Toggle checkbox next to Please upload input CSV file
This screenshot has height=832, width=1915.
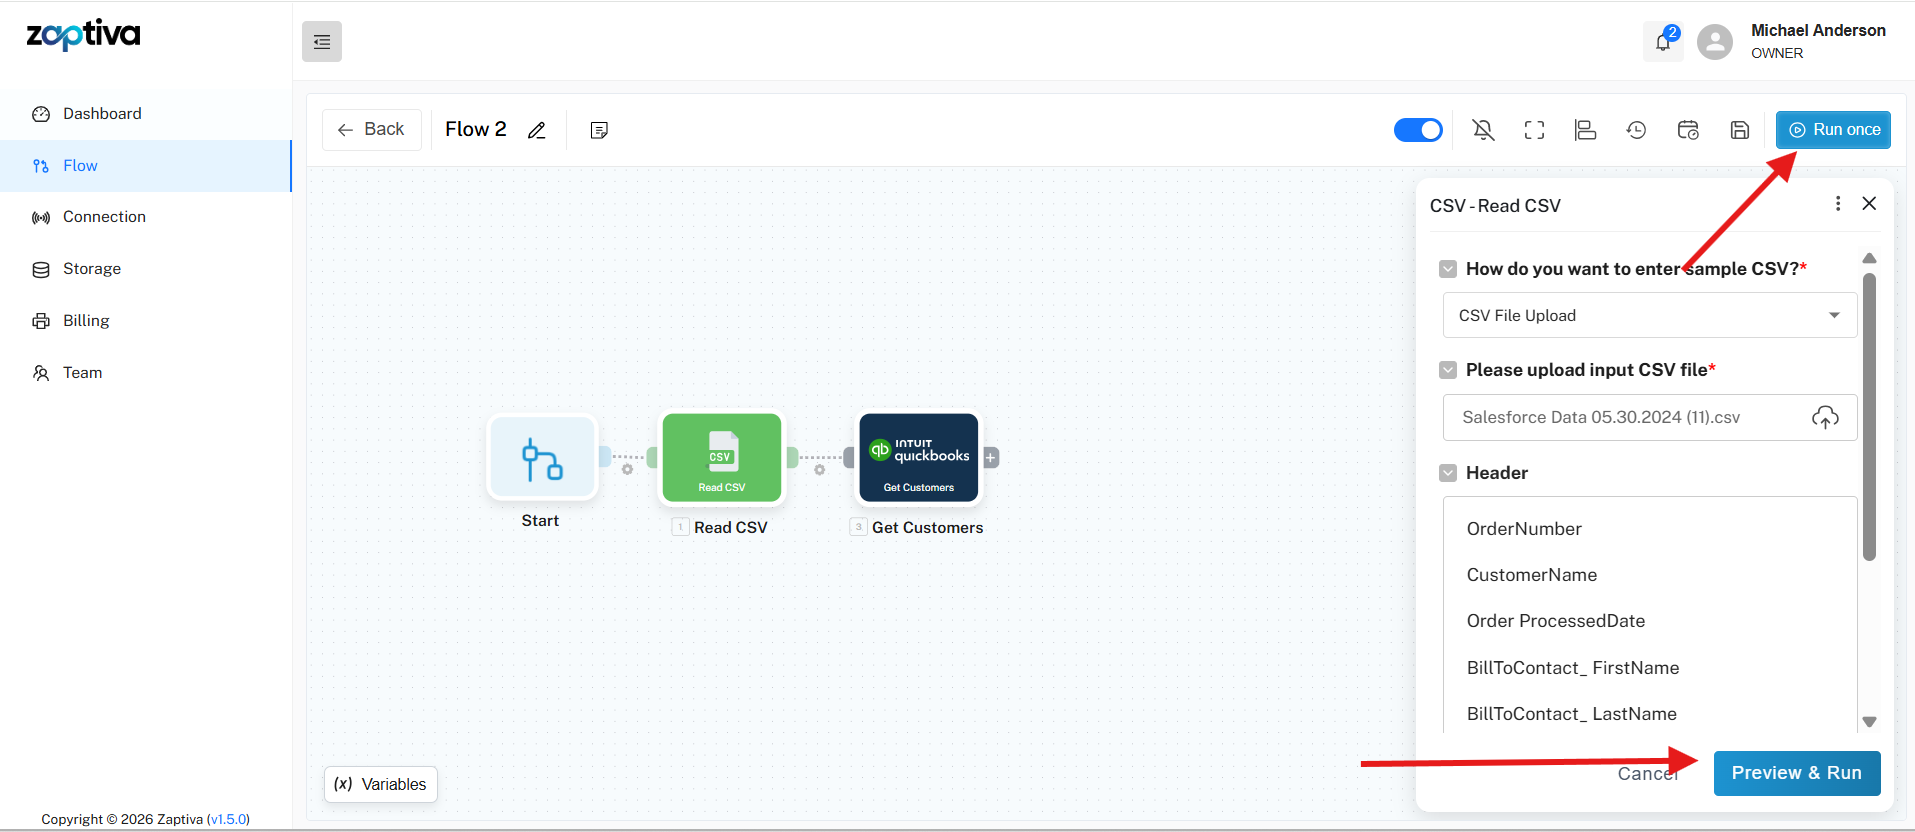coord(1448,370)
